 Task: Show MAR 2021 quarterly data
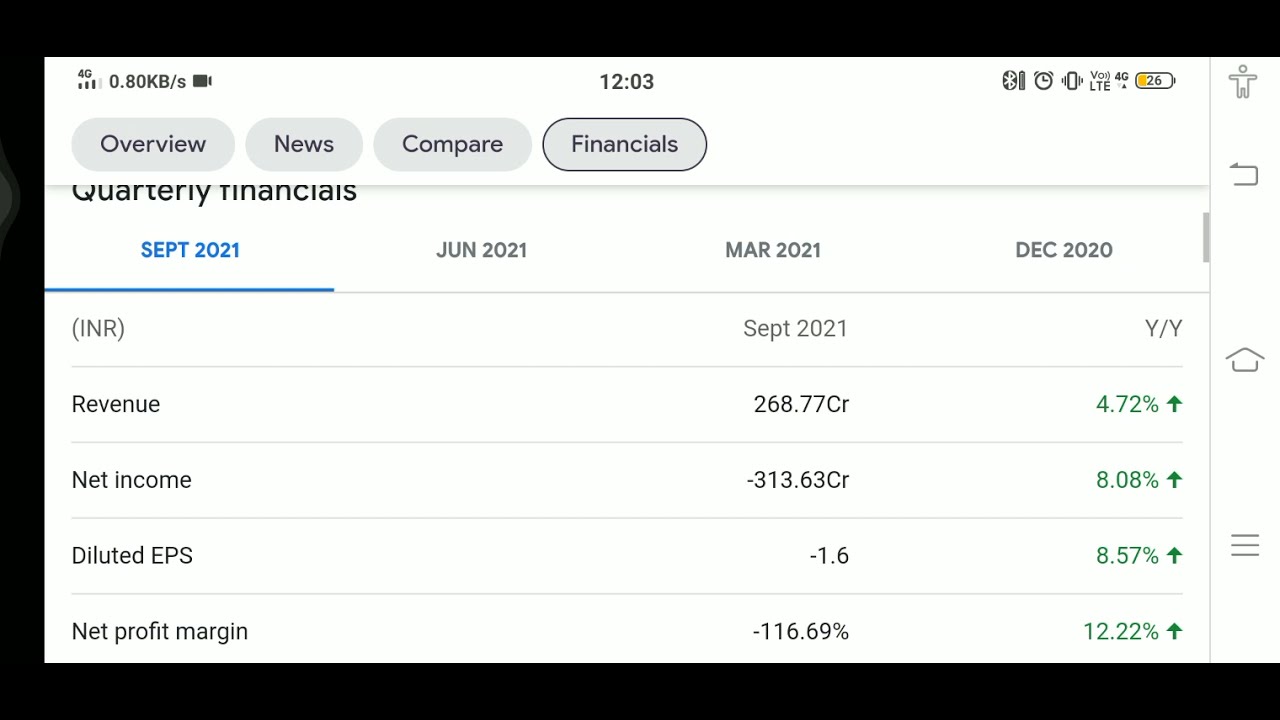click(x=773, y=251)
